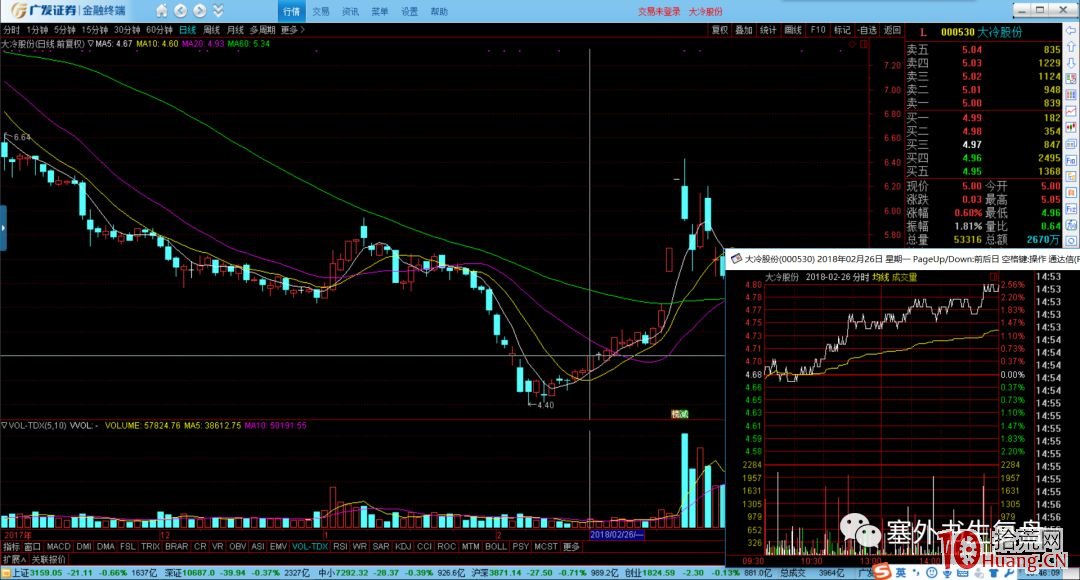This screenshot has width=1080, height=580.
Task: Open the 多周期 multi-period view
Action: [x=262, y=30]
